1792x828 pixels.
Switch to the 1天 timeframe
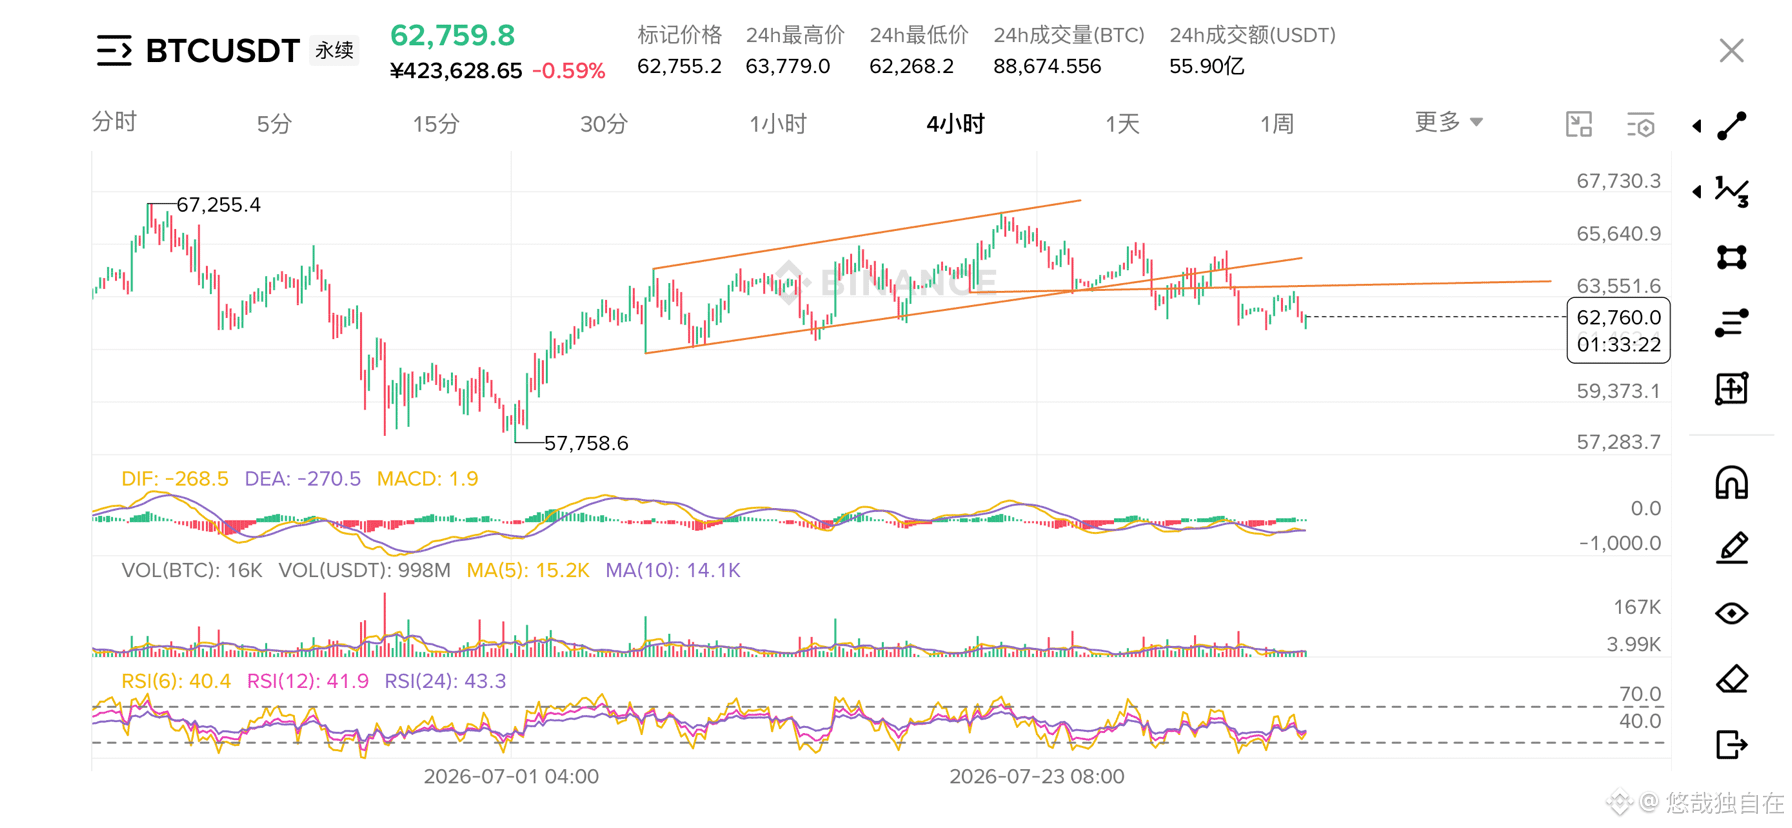(x=1122, y=124)
